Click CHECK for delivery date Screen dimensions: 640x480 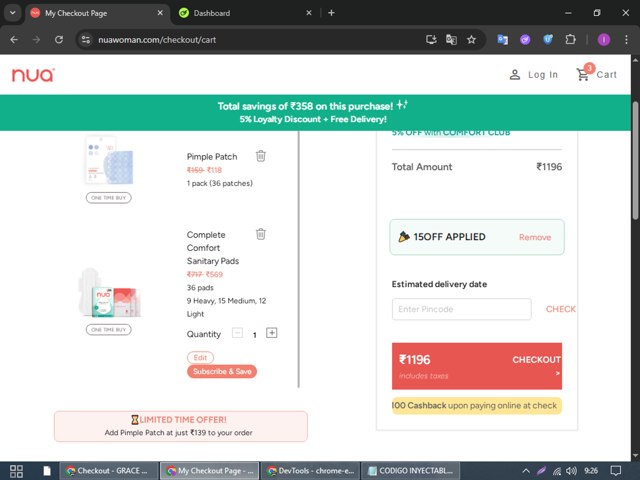tap(560, 309)
